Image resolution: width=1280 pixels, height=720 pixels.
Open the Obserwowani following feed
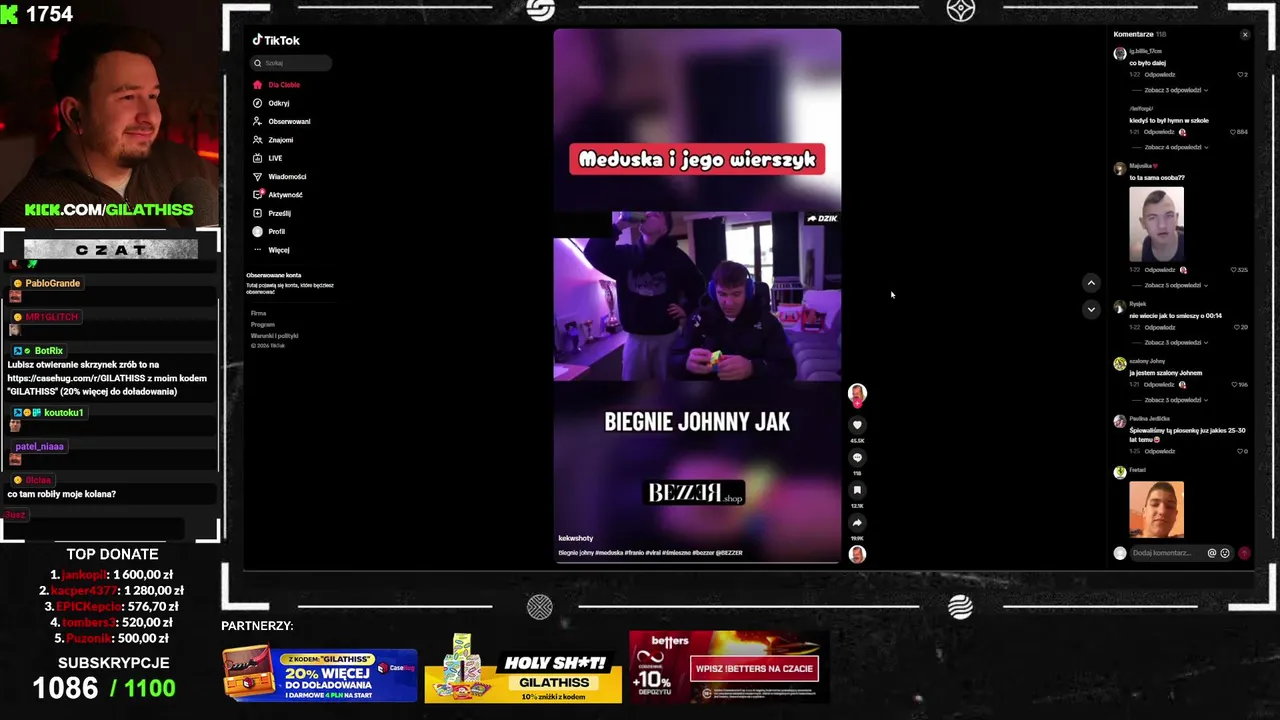[281, 121]
